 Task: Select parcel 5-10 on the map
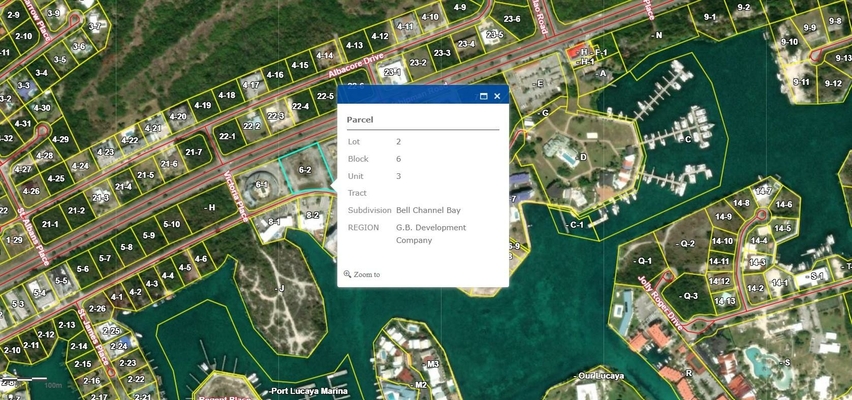click(x=171, y=225)
